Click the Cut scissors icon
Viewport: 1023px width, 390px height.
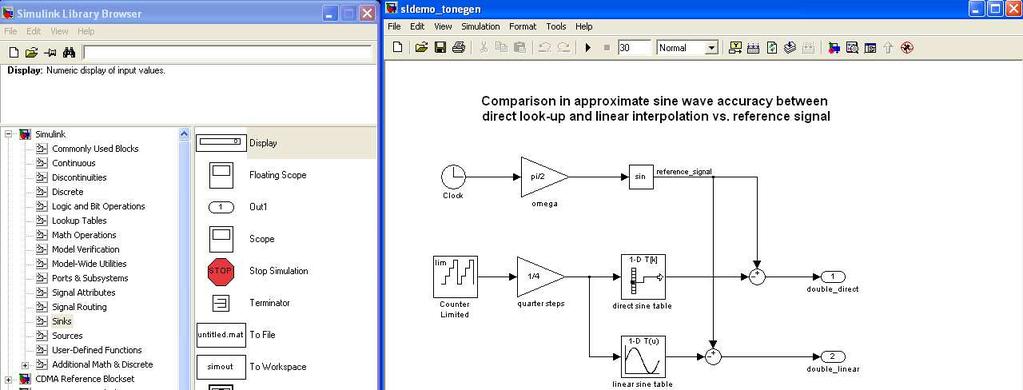pos(483,48)
